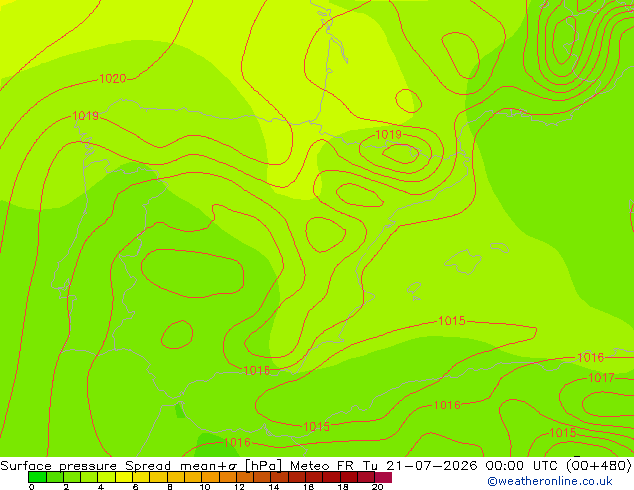Click the legend value label "20"
Image resolution: width=634 pixels, height=490 pixels.
click(377, 487)
